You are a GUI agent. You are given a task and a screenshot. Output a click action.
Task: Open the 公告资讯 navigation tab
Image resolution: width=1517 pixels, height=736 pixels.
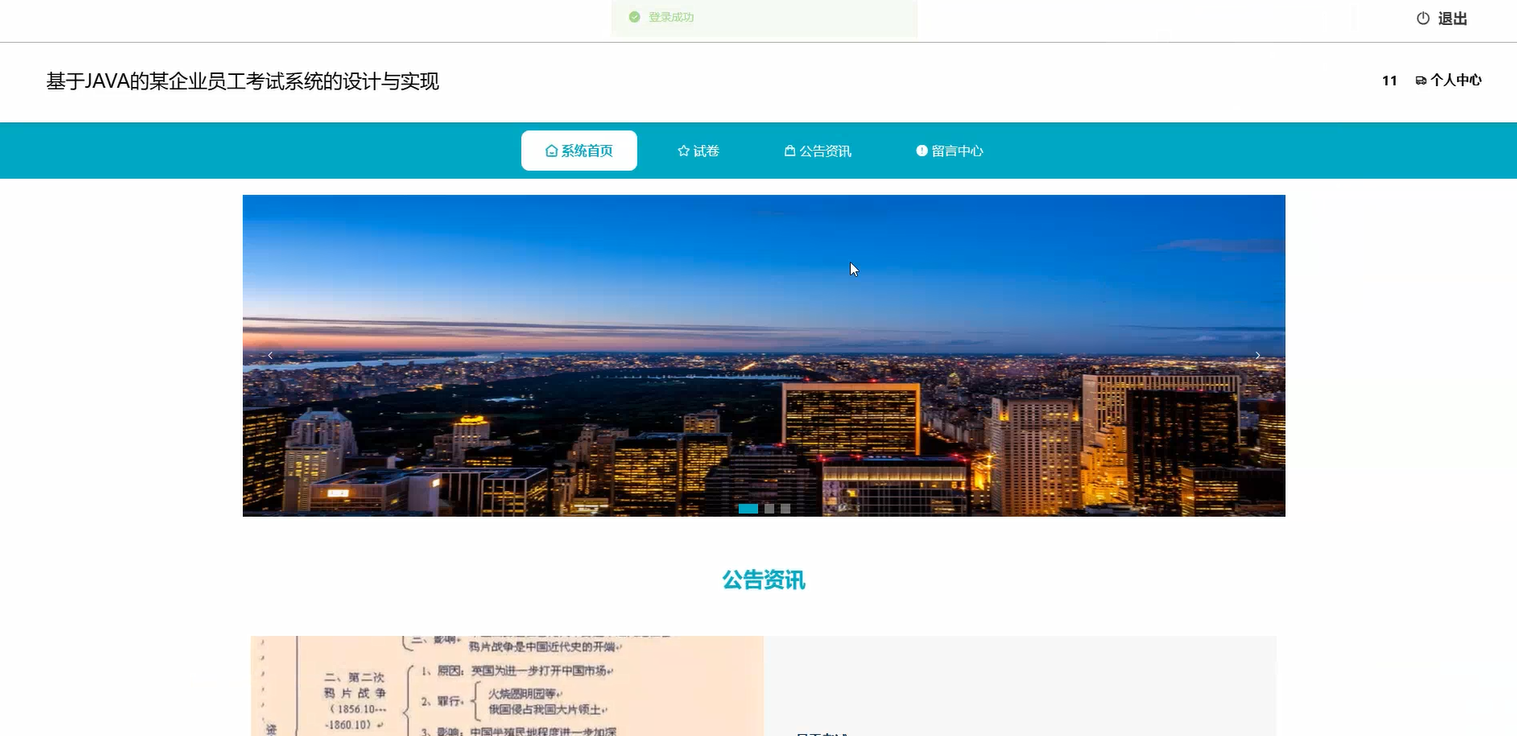coord(824,150)
